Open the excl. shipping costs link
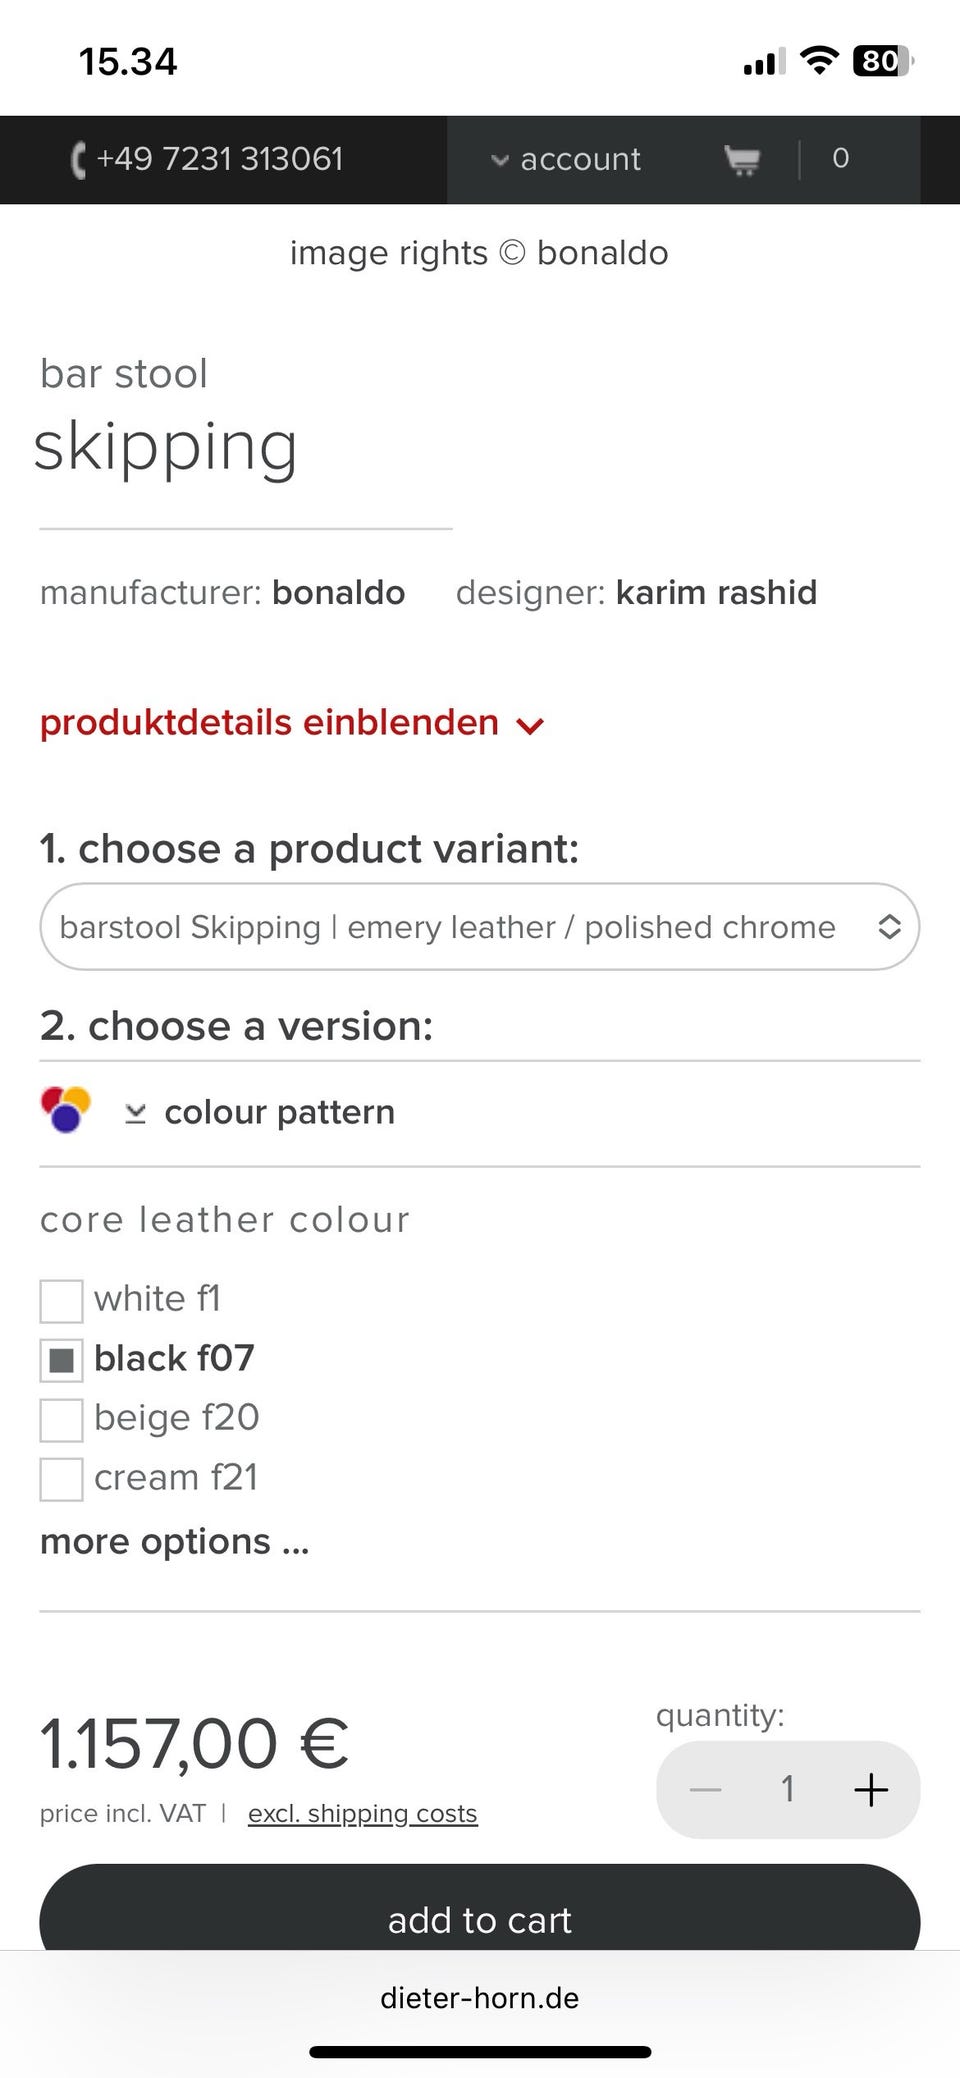Viewport: 960px width, 2078px height. point(362,1813)
